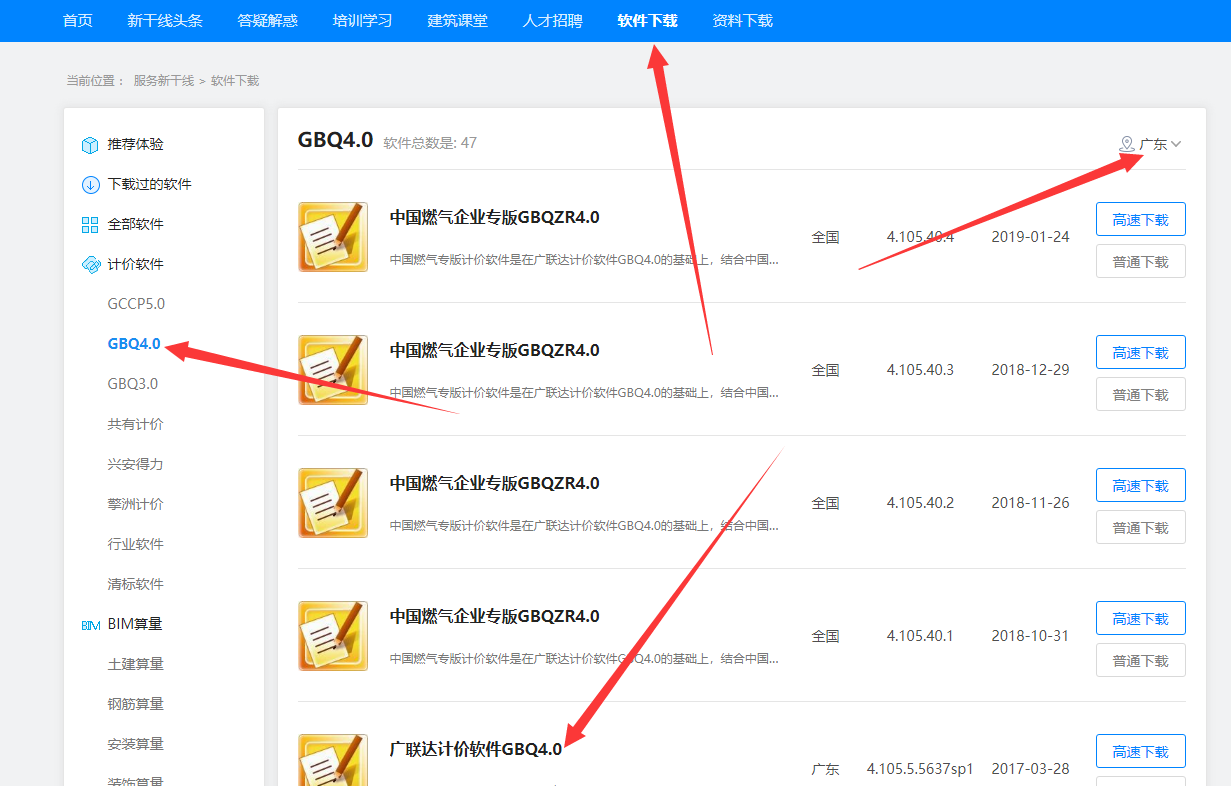This screenshot has width=1231, height=786.
Task: Click software icon of version 4.105.40.2
Action: click(333, 503)
